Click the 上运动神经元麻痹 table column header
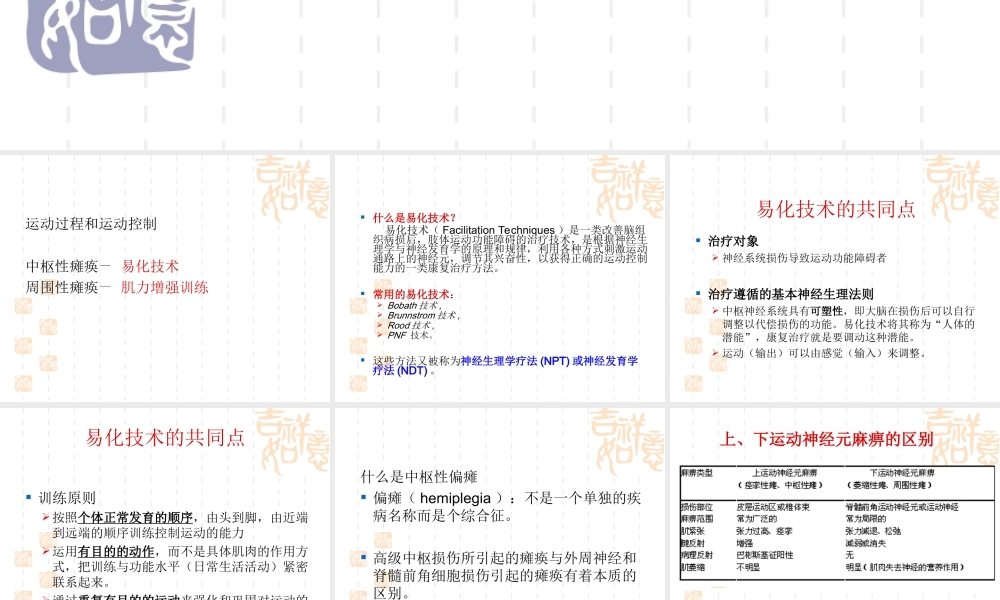 [x=784, y=473]
